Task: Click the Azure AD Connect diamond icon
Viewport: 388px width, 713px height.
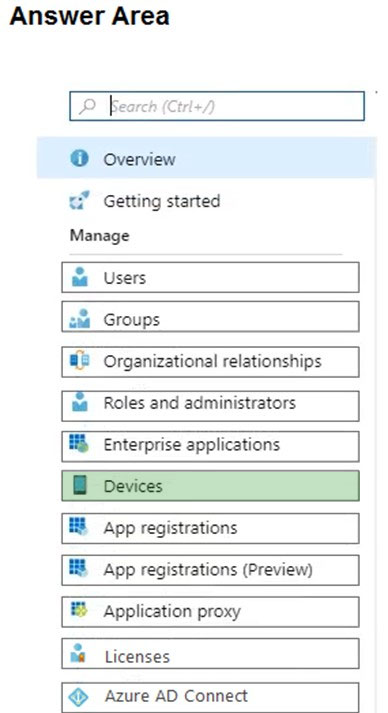Action: point(79,697)
